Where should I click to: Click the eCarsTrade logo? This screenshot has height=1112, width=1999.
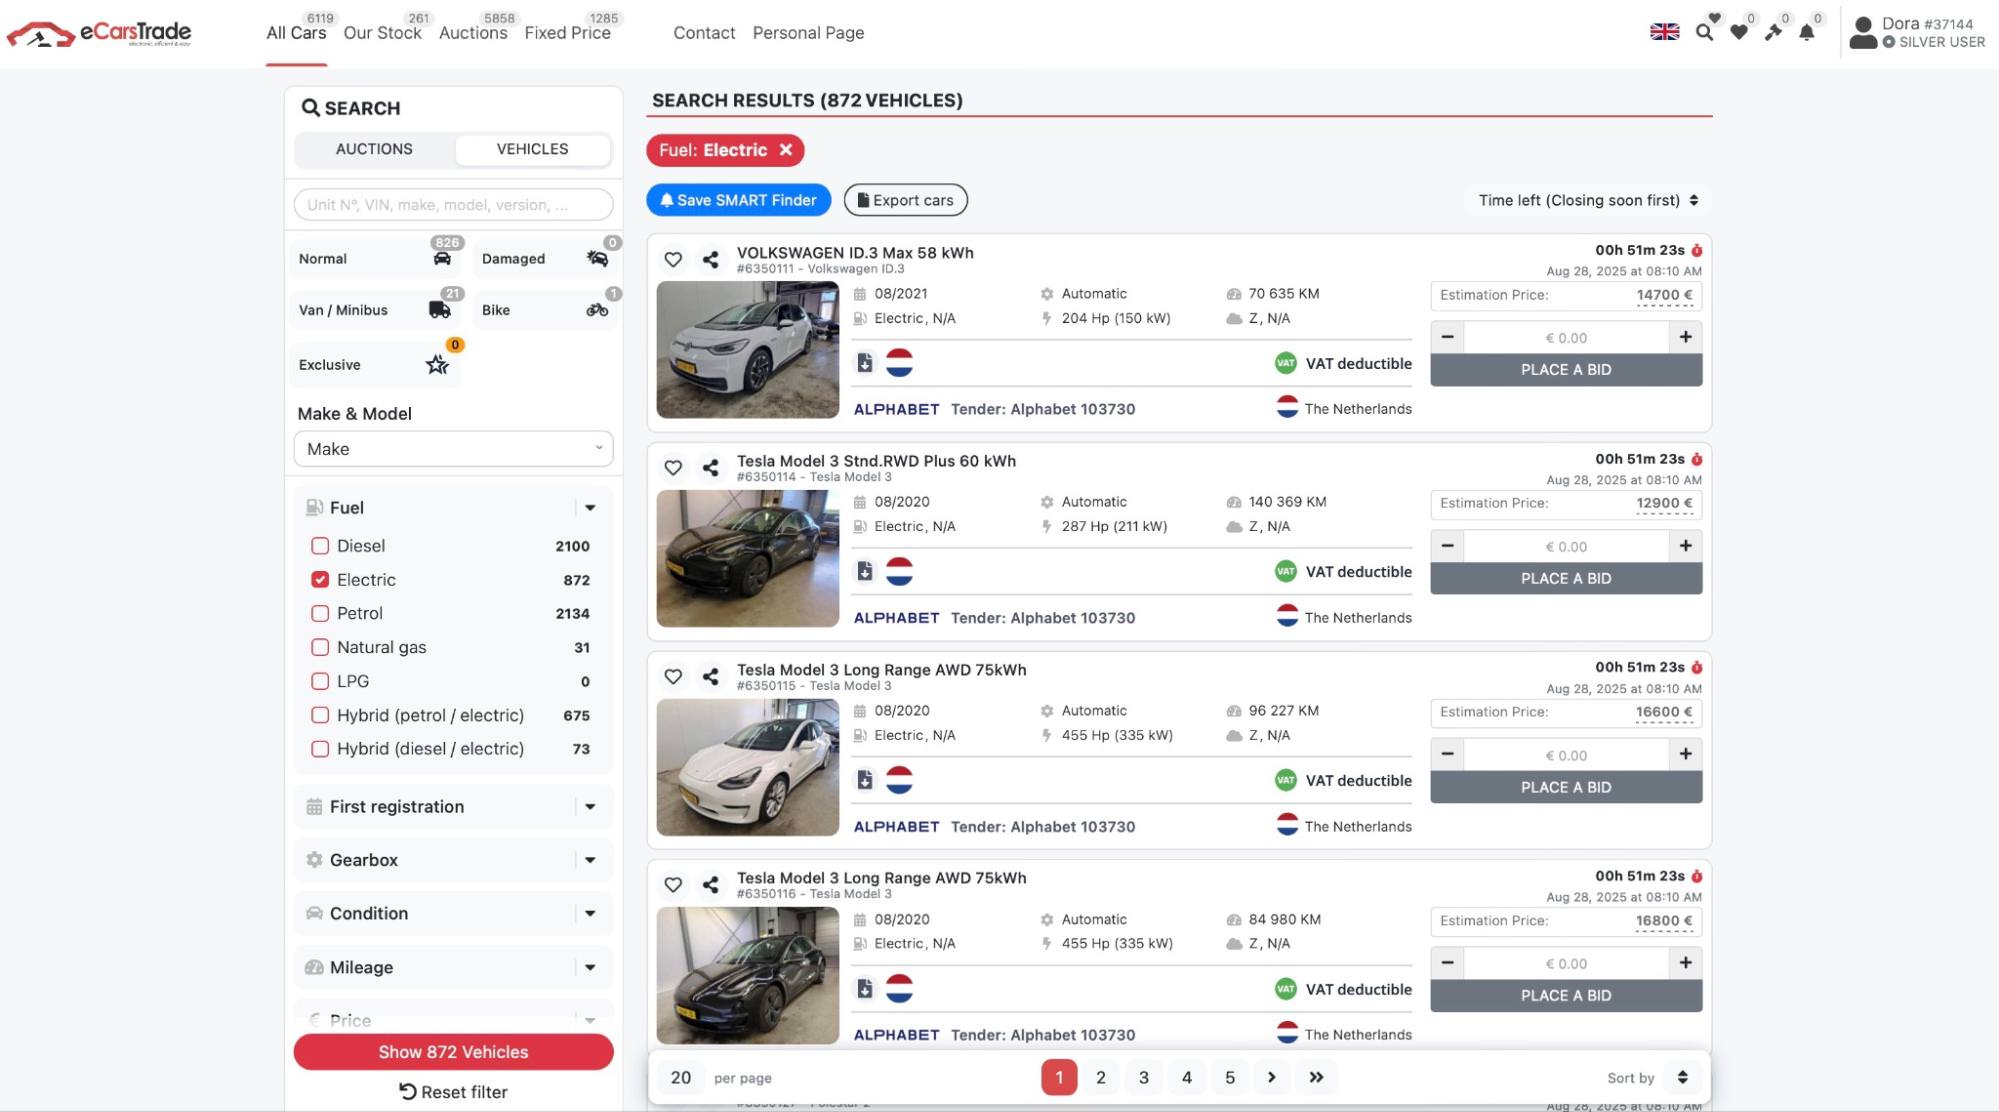pos(99,33)
